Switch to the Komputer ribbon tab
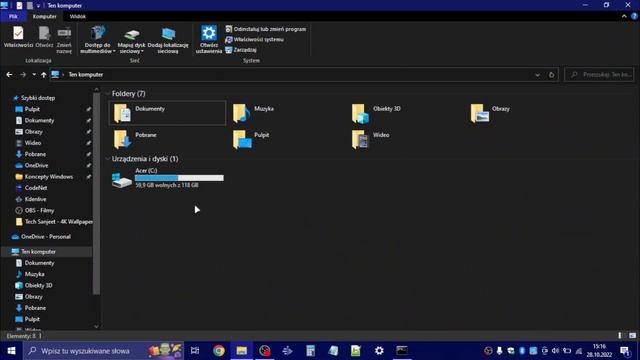Screen dimensions: 640x360 pos(44,16)
